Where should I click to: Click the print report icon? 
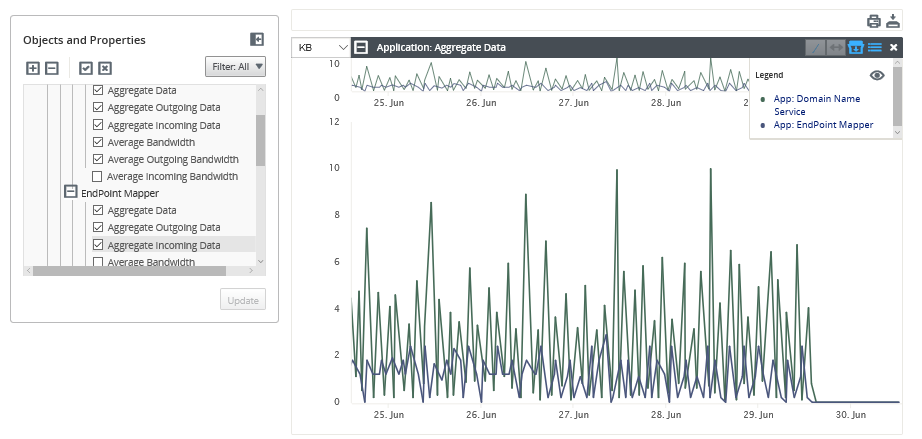pos(874,21)
